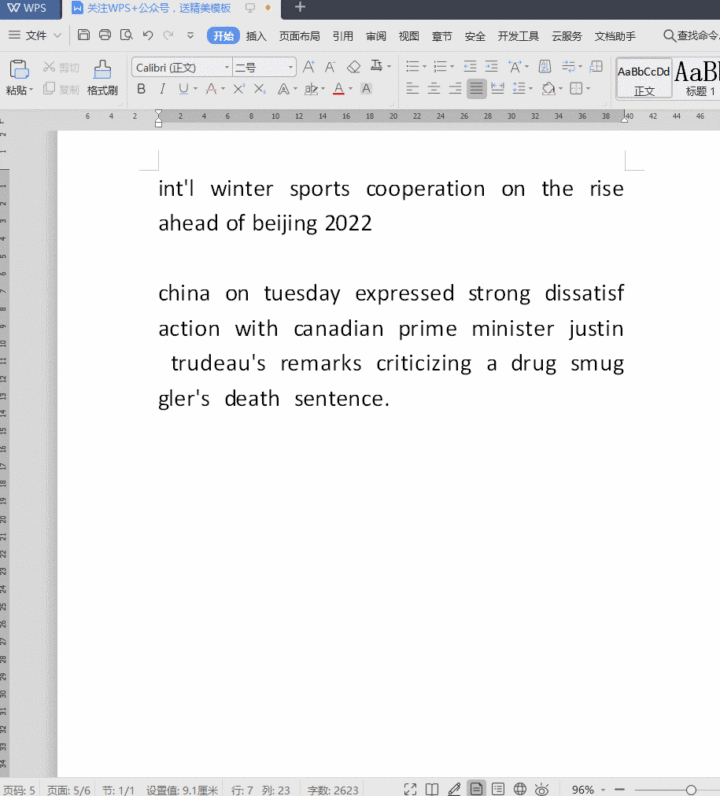Expand the line spacing dropdown
The image size is (720, 796).
point(531,89)
